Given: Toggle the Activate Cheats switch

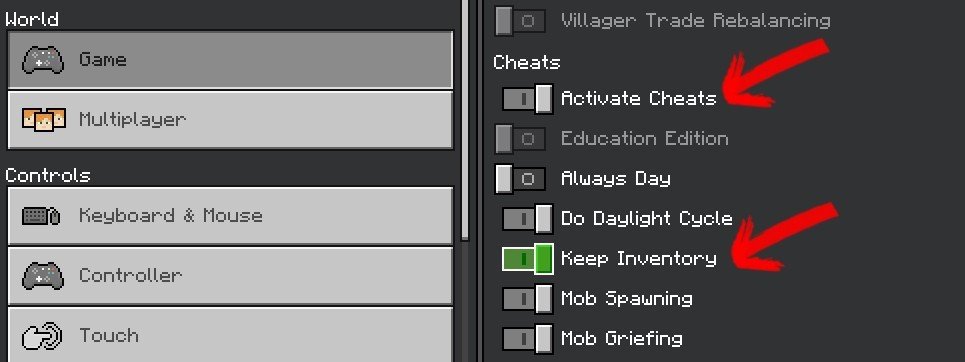Looking at the screenshot, I should [527, 99].
